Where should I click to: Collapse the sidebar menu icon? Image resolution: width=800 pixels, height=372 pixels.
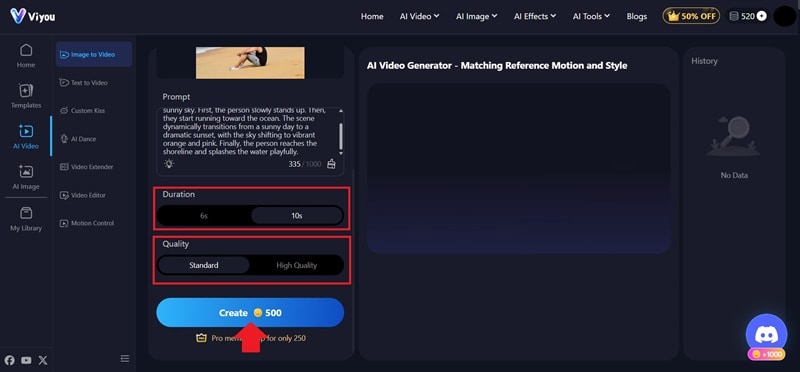tap(125, 358)
